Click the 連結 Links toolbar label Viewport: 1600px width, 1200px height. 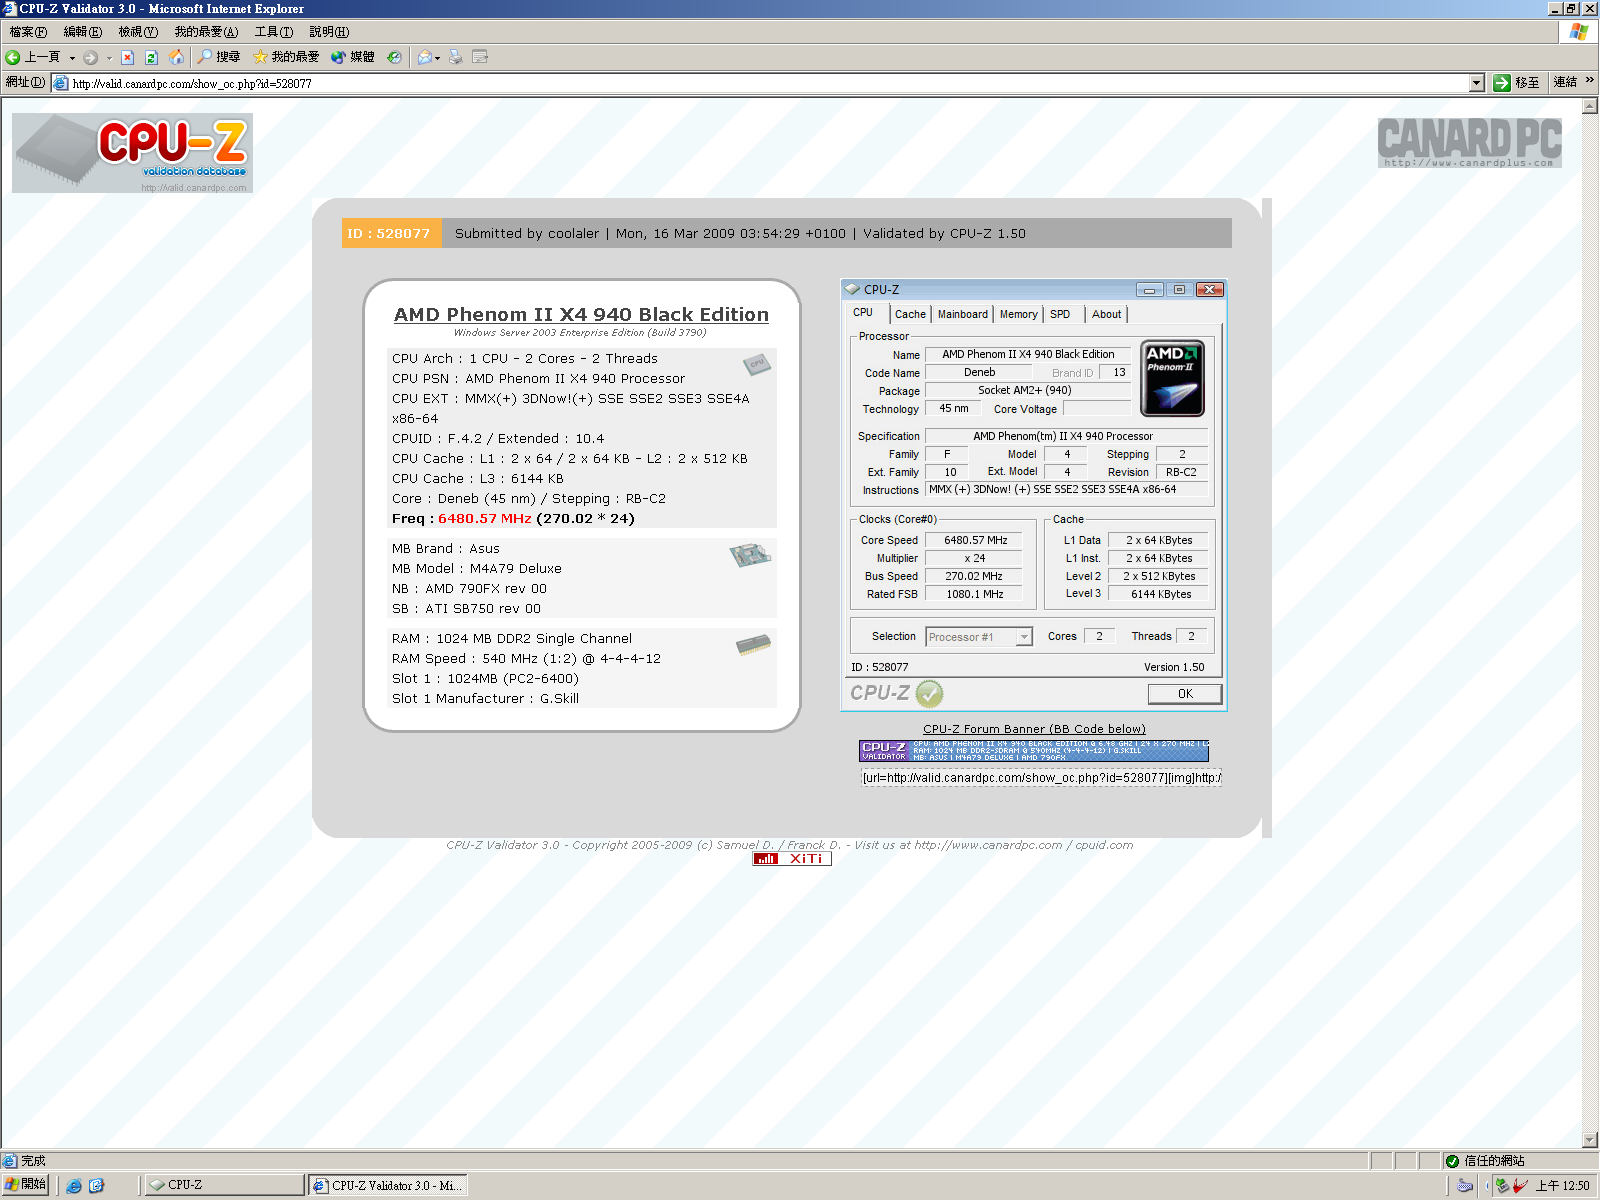[x=1565, y=82]
